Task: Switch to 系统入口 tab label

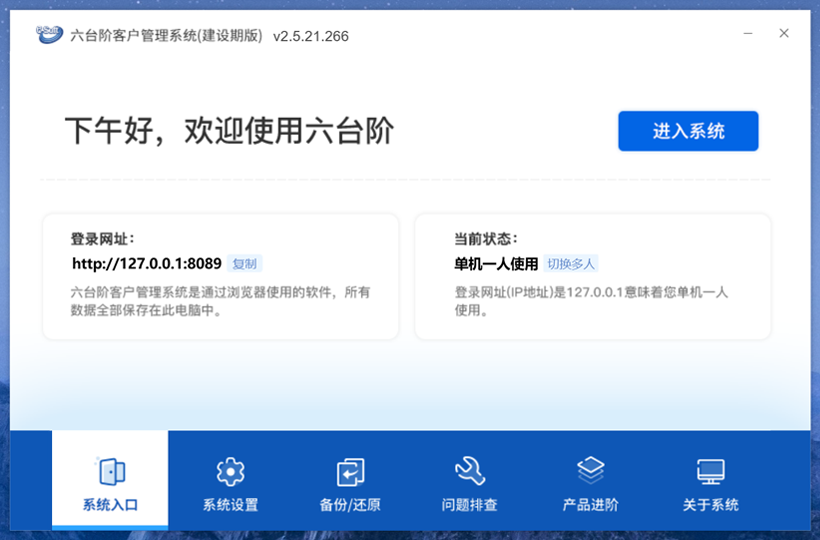Action: pyautogui.click(x=110, y=504)
